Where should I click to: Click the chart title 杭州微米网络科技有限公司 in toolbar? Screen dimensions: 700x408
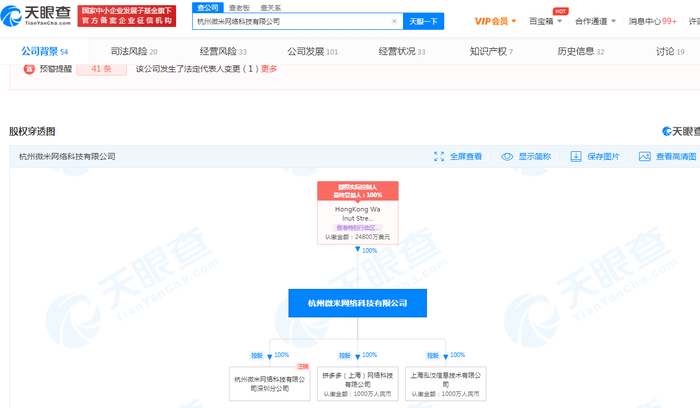pyautogui.click(x=67, y=156)
